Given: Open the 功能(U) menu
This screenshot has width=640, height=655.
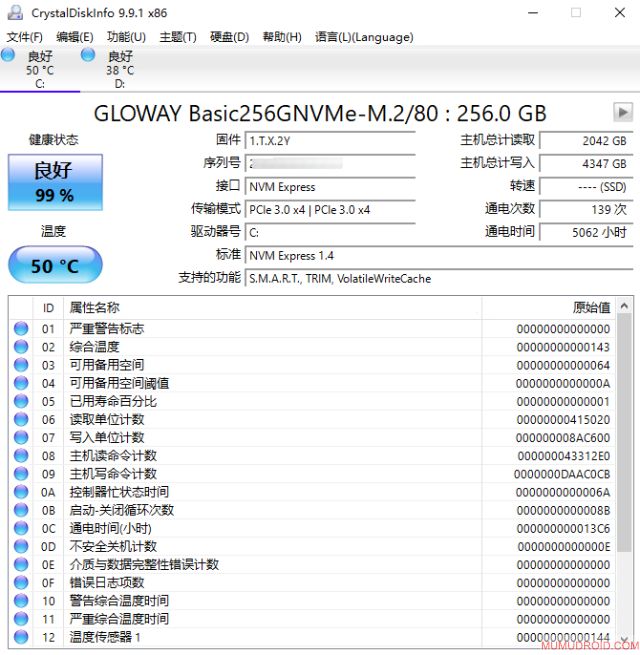Looking at the screenshot, I should (126, 37).
